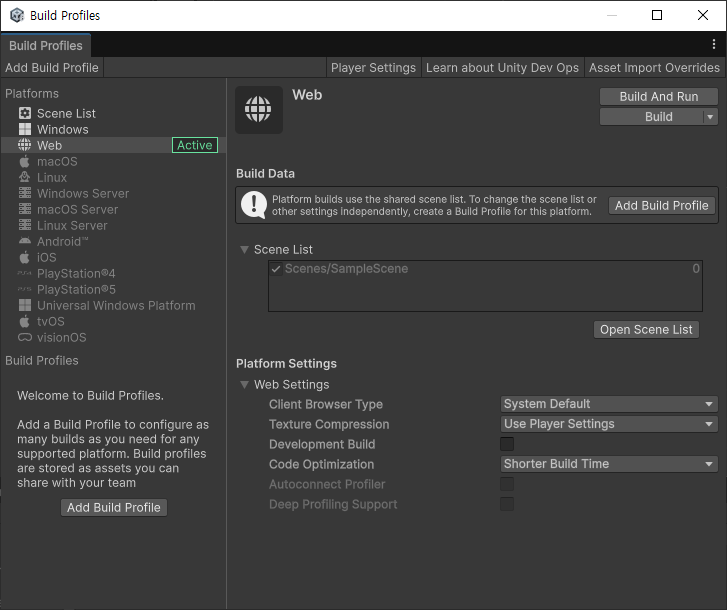Click the Linux penguin icon
Image resolution: width=727 pixels, height=610 pixels.
click(25, 177)
